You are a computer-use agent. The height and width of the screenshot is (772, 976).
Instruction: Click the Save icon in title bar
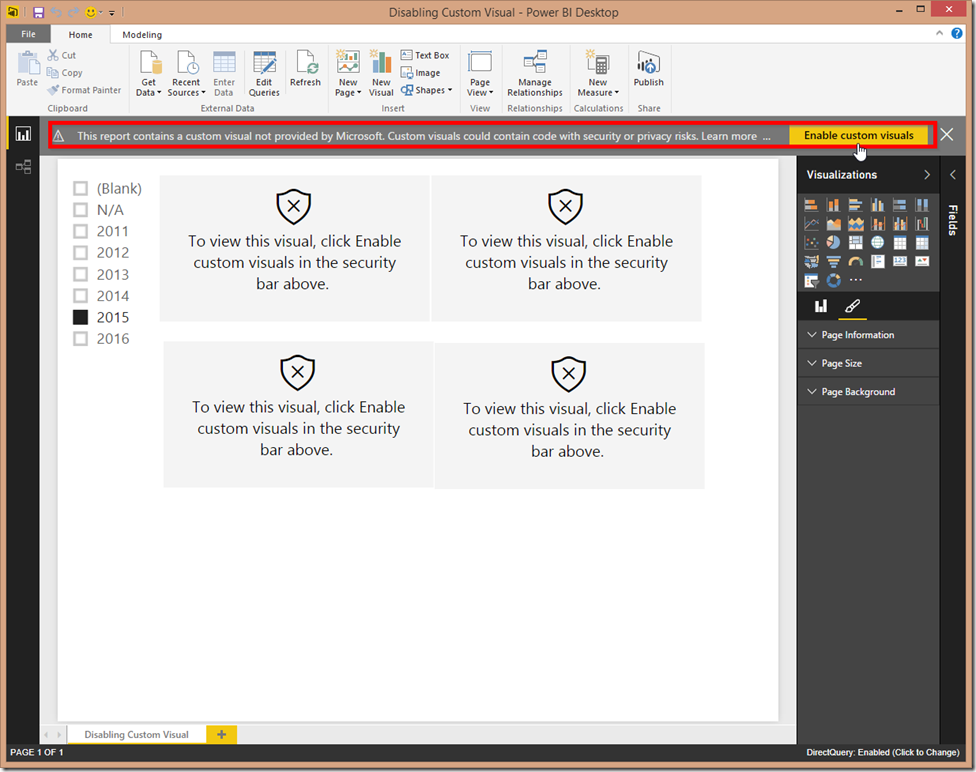[39, 12]
